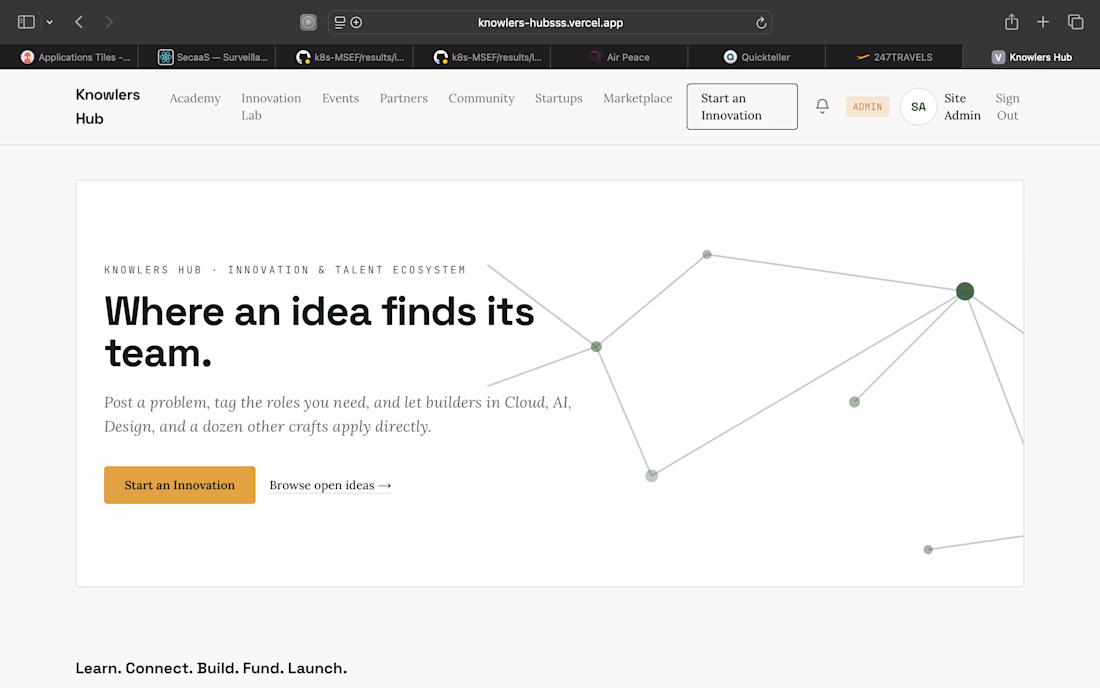The height and width of the screenshot is (688, 1100).
Task: Reload the page with the refresh icon
Action: (x=760, y=22)
